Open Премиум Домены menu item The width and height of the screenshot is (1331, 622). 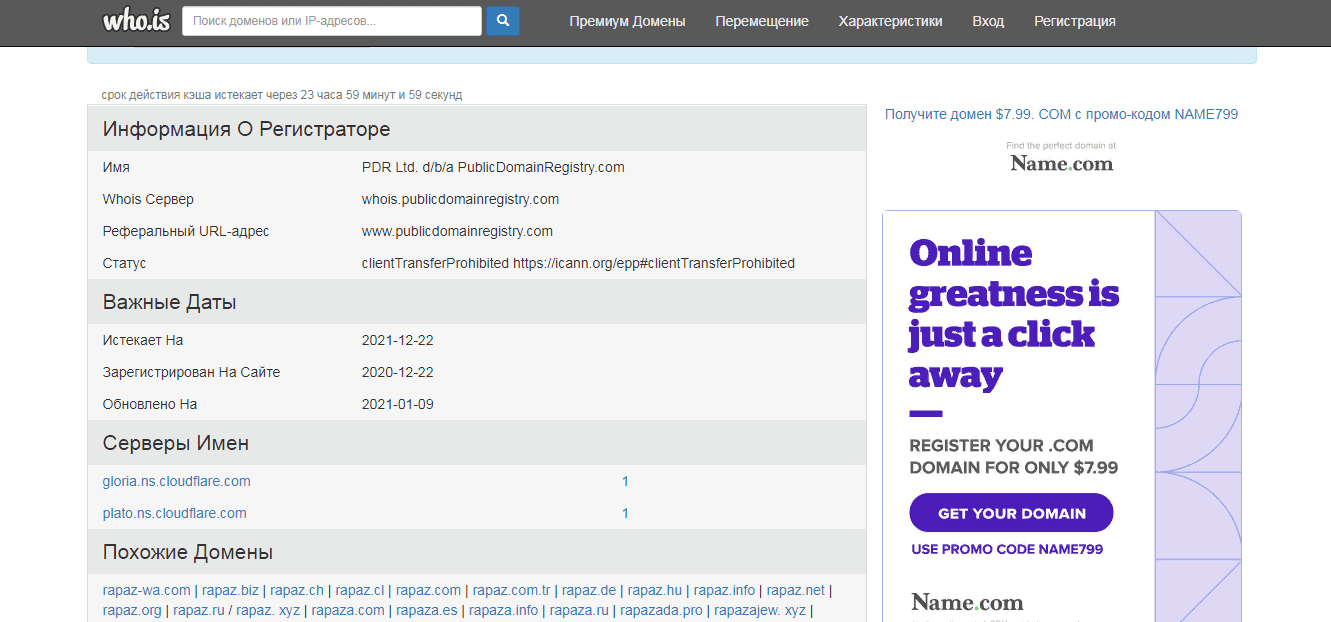click(x=627, y=21)
